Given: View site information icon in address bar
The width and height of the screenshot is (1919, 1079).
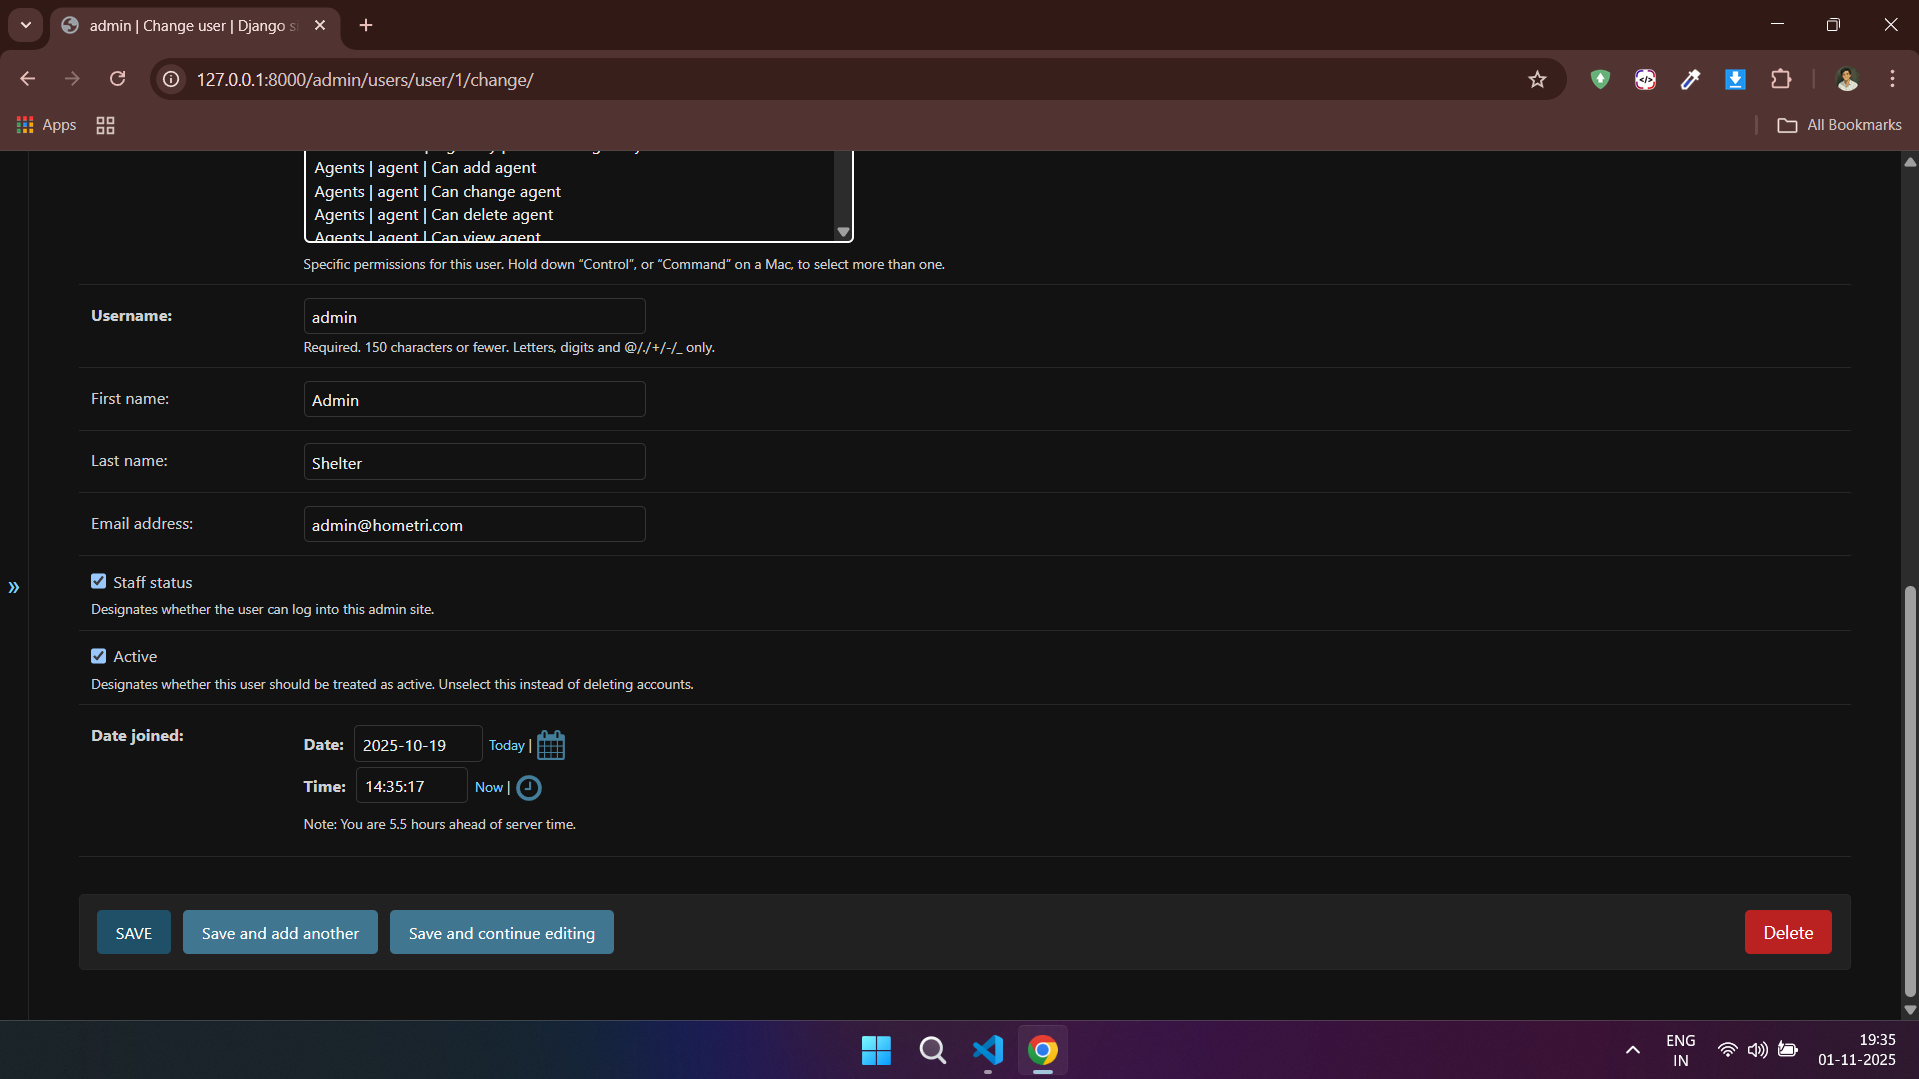Looking at the screenshot, I should [172, 79].
